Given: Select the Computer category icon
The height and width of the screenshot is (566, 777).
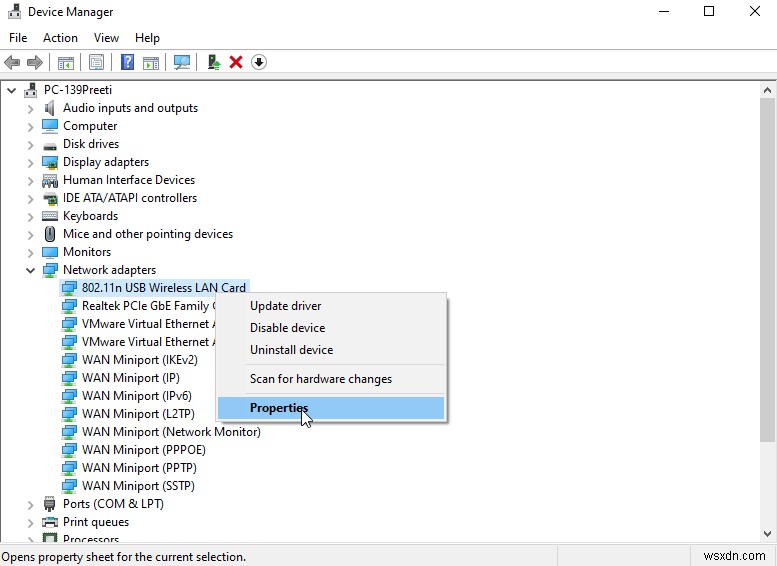Looking at the screenshot, I should pos(50,126).
